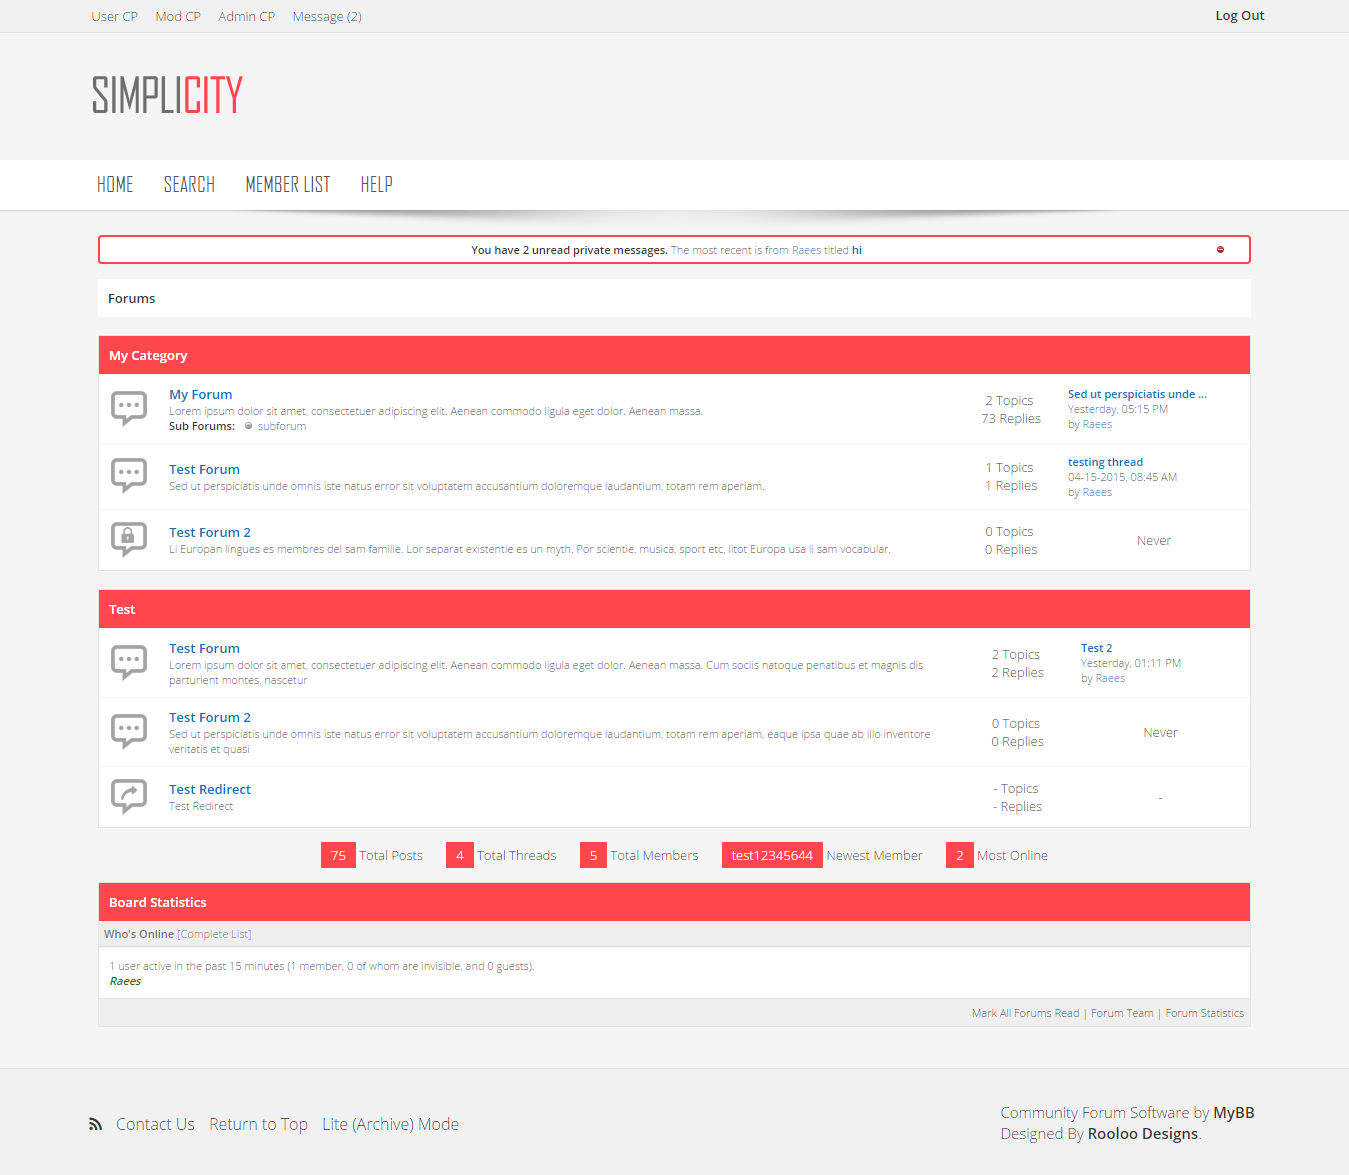This screenshot has width=1349, height=1175.
Task: Open the subforum link under My Forum
Action: tap(282, 426)
